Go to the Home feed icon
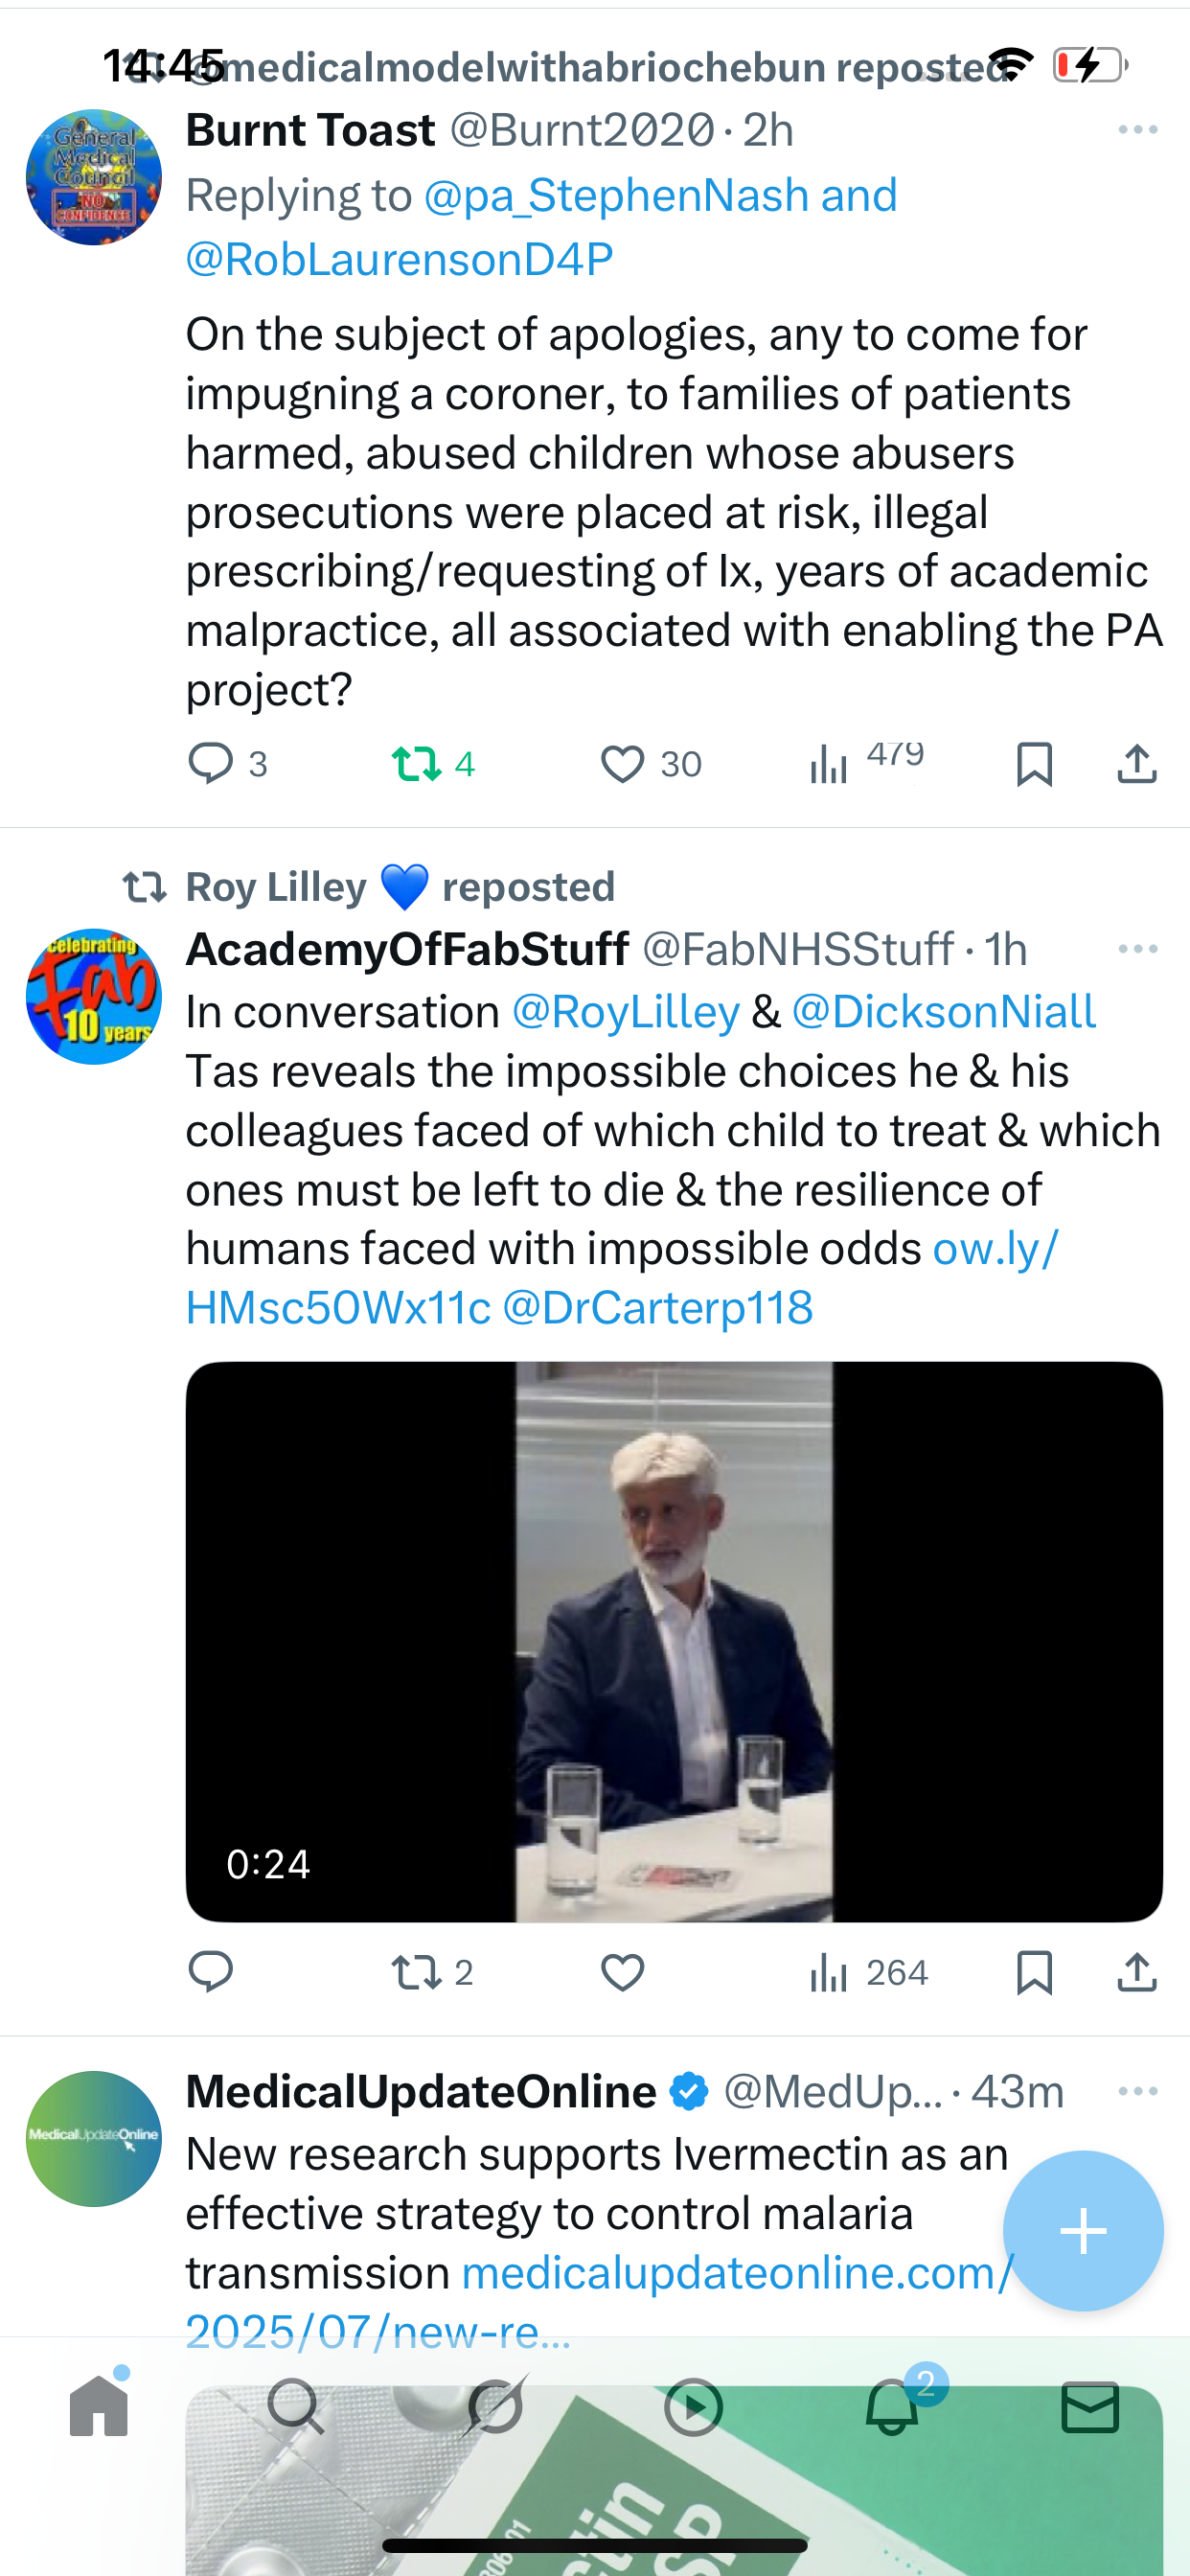1190x2576 pixels. pos(99,2407)
